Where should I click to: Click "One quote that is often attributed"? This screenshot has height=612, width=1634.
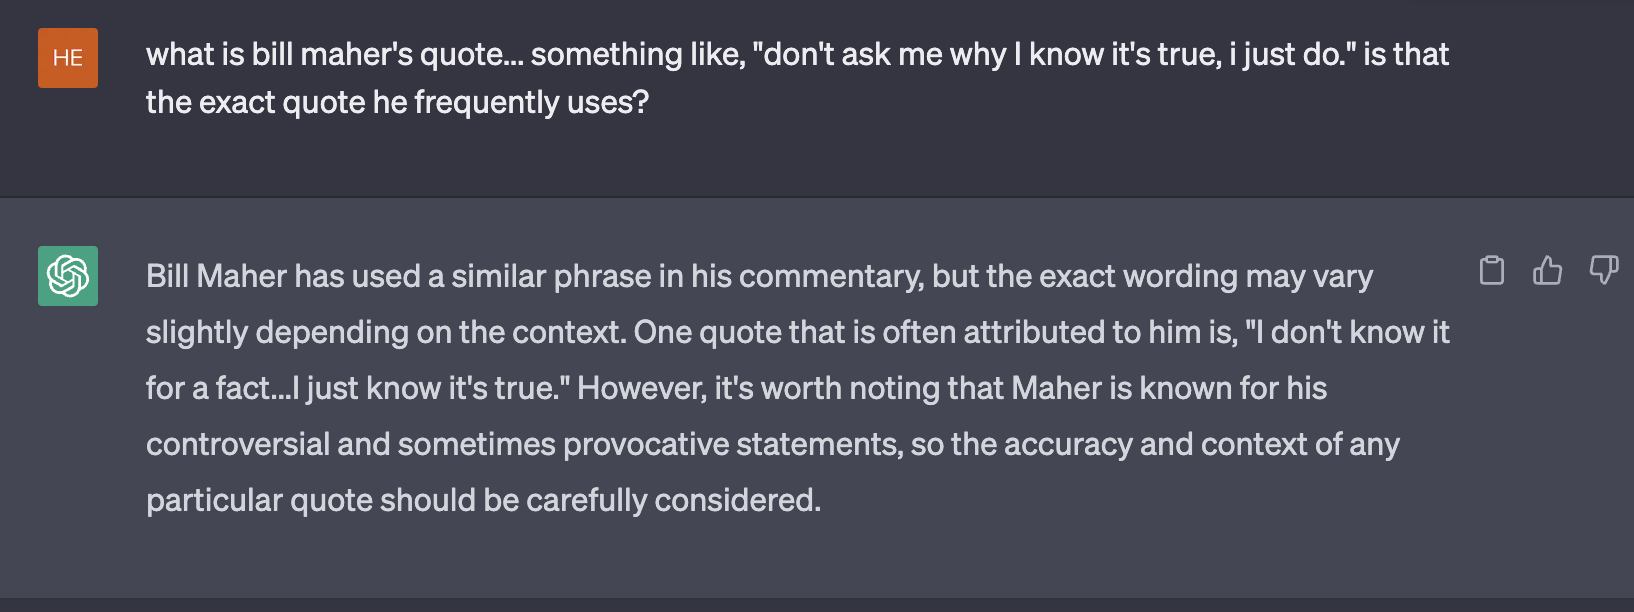[x=885, y=332]
